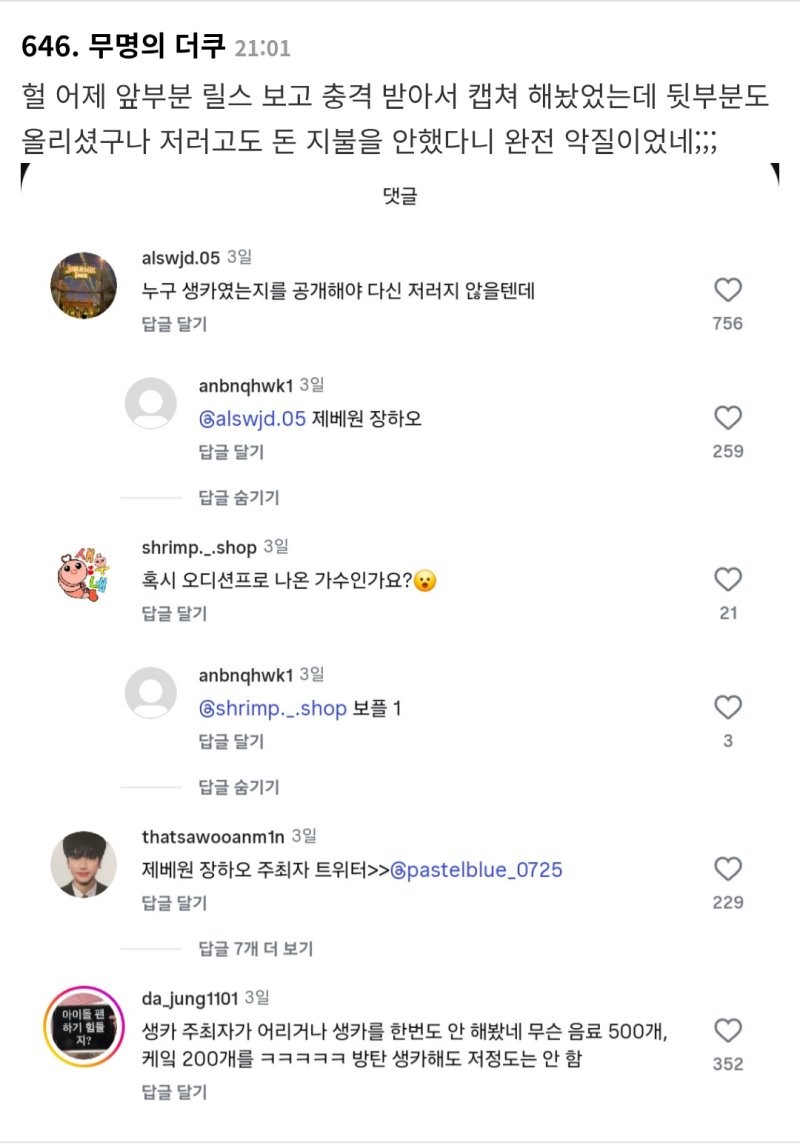The image size is (800, 1148).
Task: Open the 댓글 comments header
Action: pyautogui.click(x=400, y=197)
